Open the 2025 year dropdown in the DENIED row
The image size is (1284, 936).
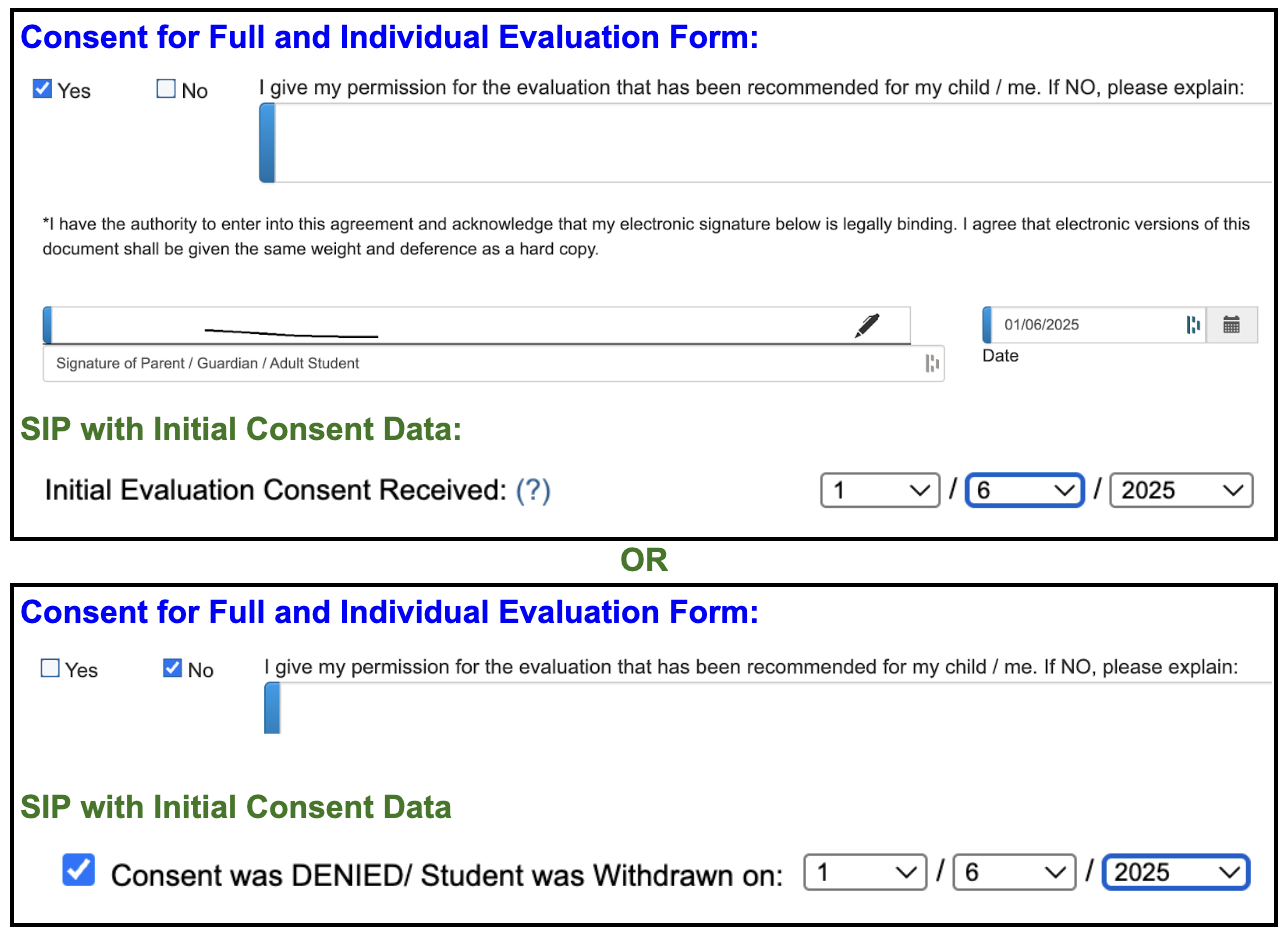point(1175,871)
